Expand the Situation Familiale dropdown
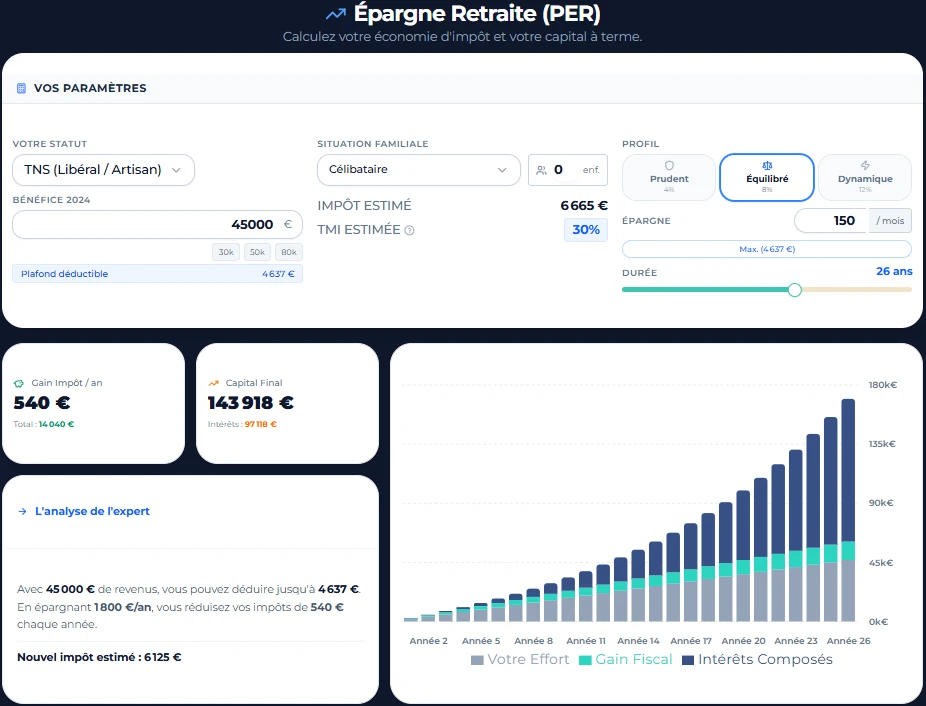 point(418,170)
